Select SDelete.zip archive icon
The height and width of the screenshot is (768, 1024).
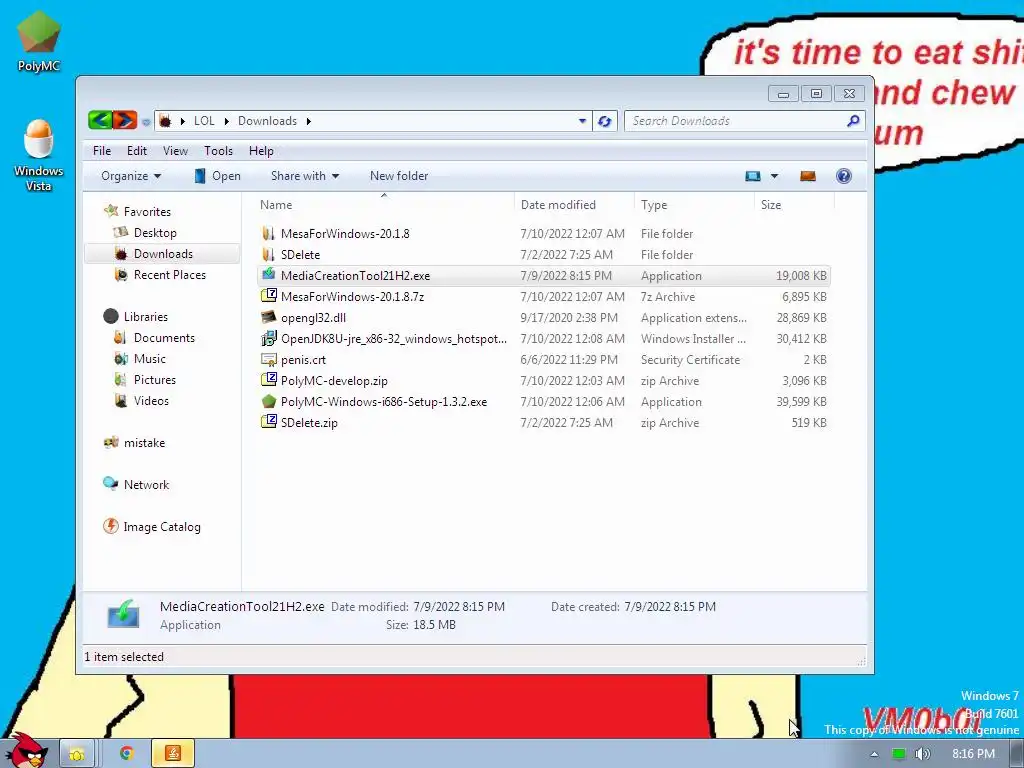pos(268,422)
